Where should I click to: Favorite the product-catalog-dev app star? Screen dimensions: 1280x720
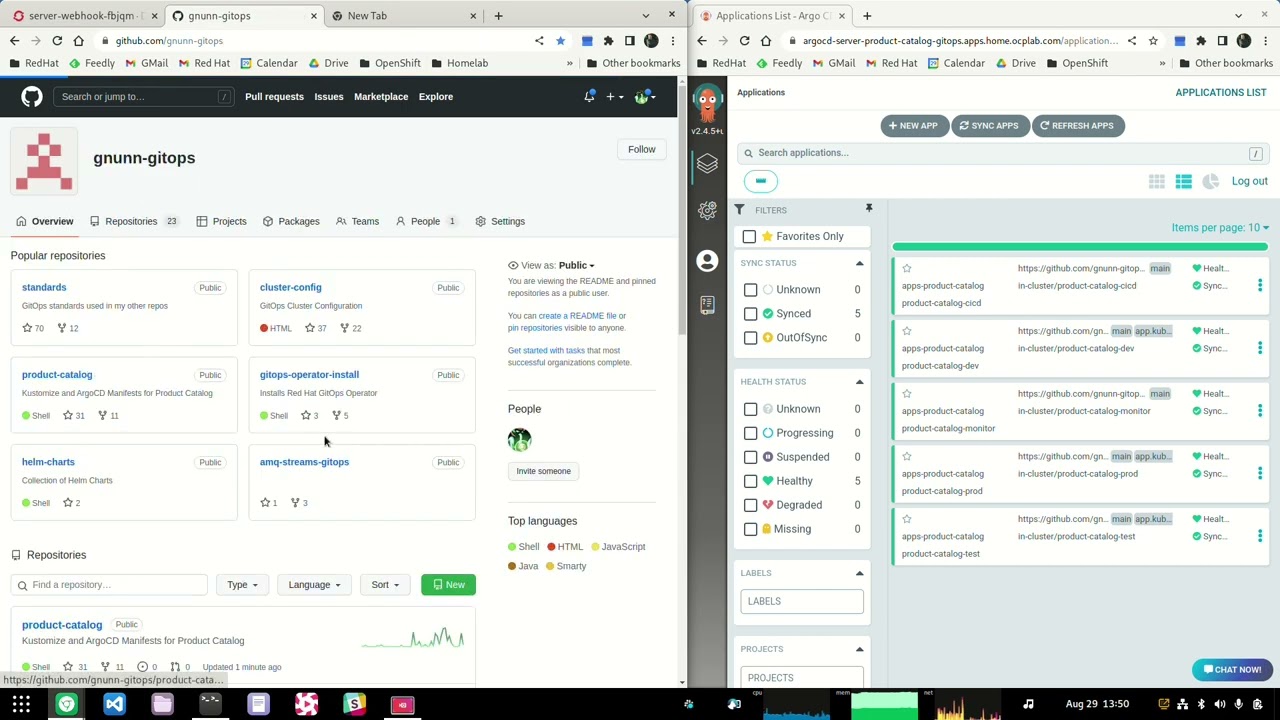907,331
